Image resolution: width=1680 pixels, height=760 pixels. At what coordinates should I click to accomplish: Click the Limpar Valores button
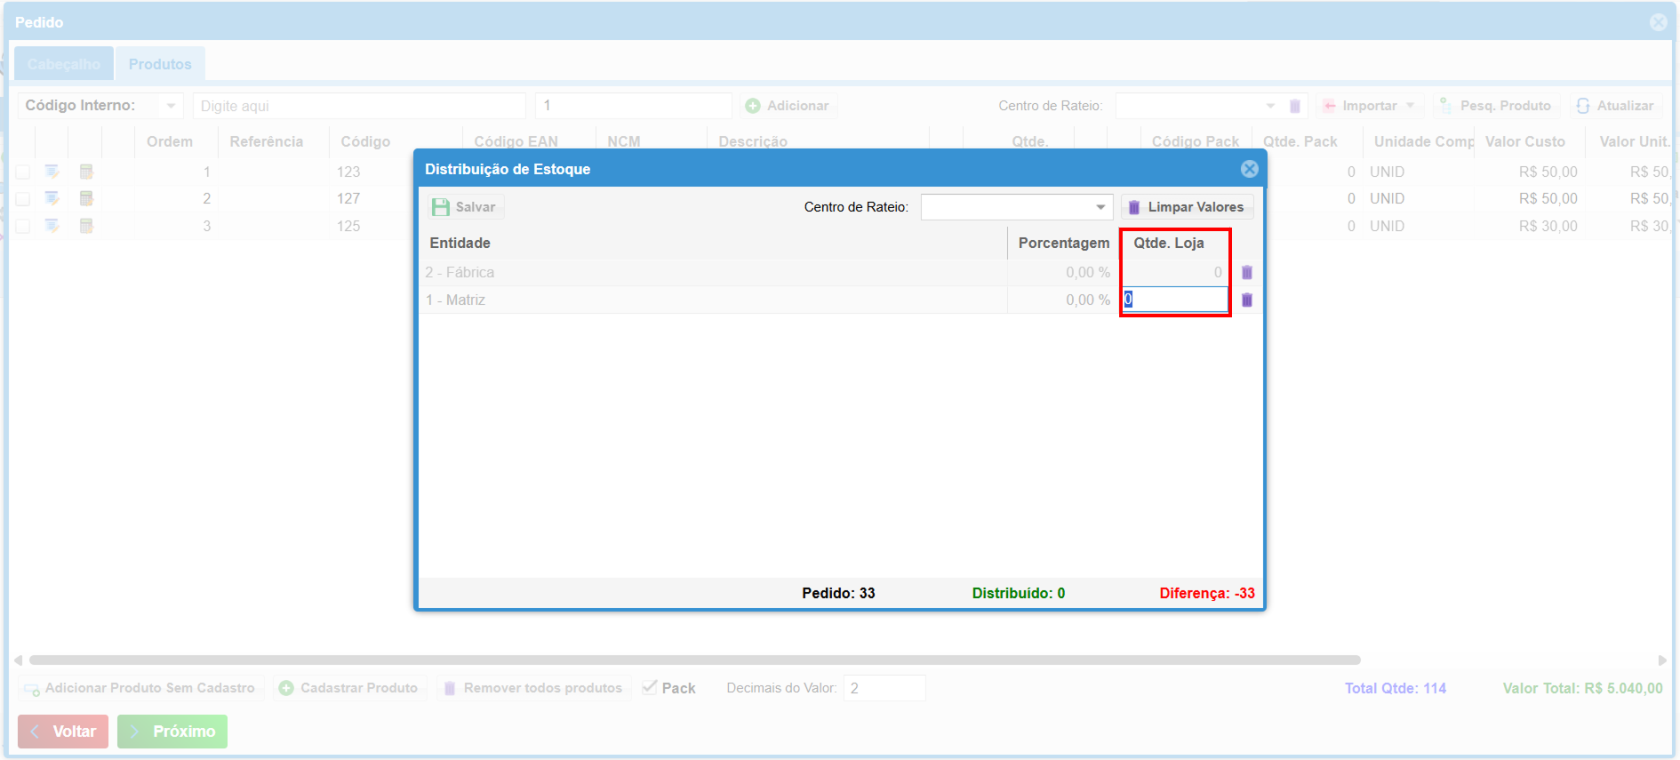click(x=1186, y=207)
